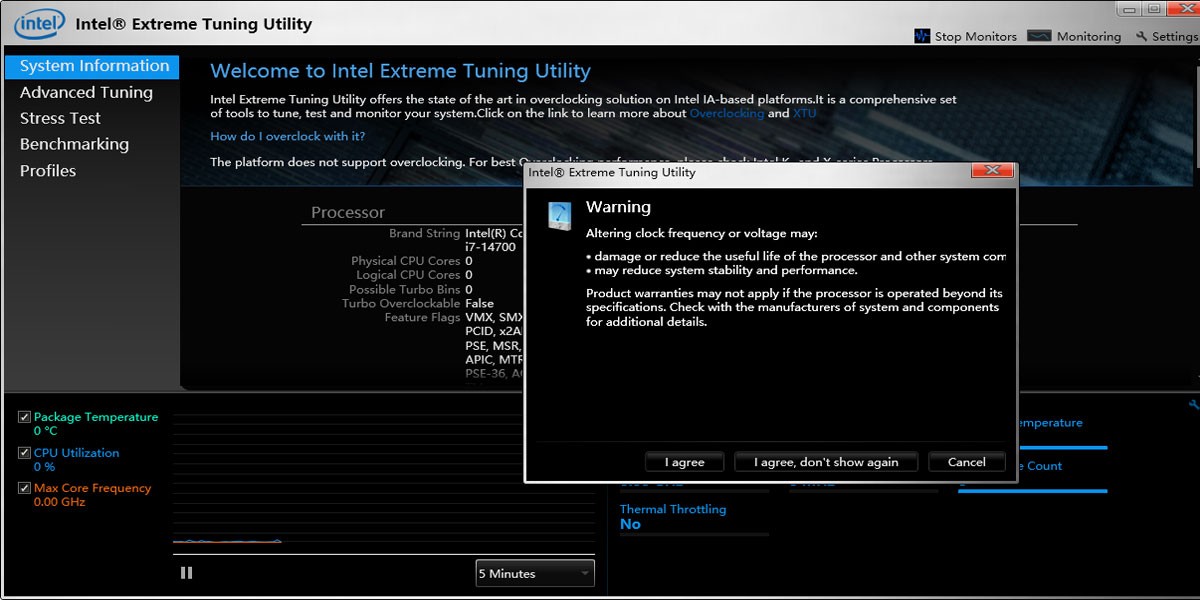Choose I agree, don't show again
This screenshot has height=600, width=1200.
826,462
